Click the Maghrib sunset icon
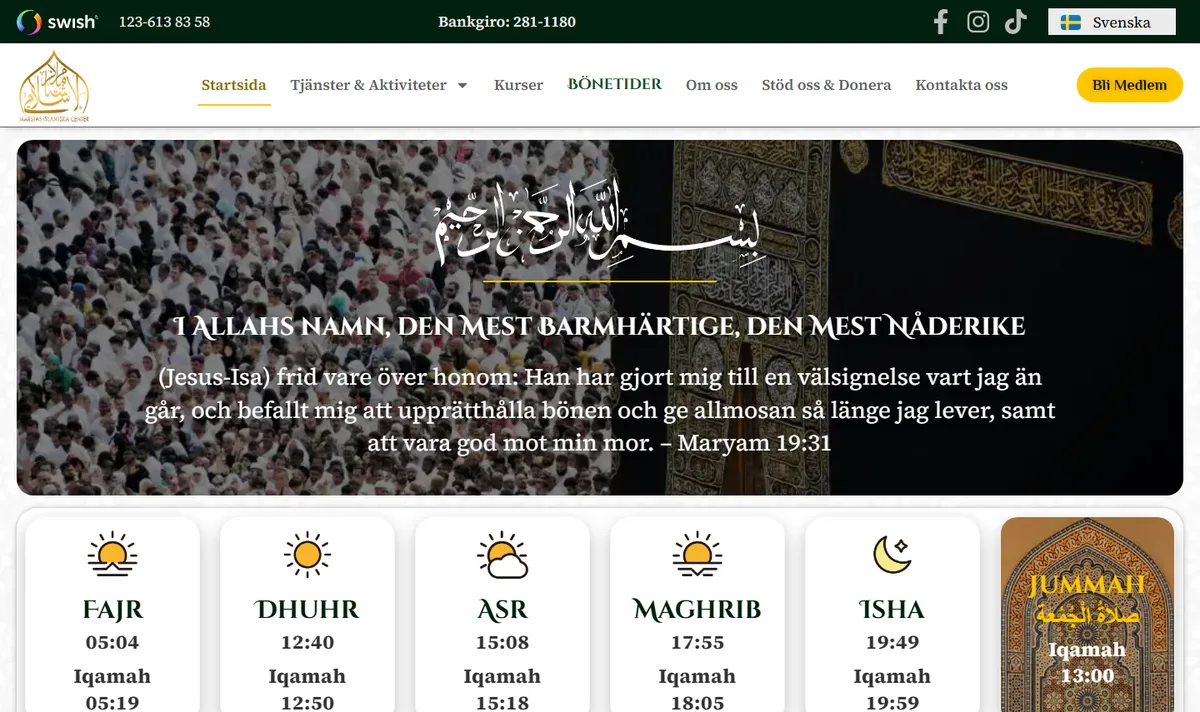This screenshot has height=712, width=1200. click(x=697, y=555)
